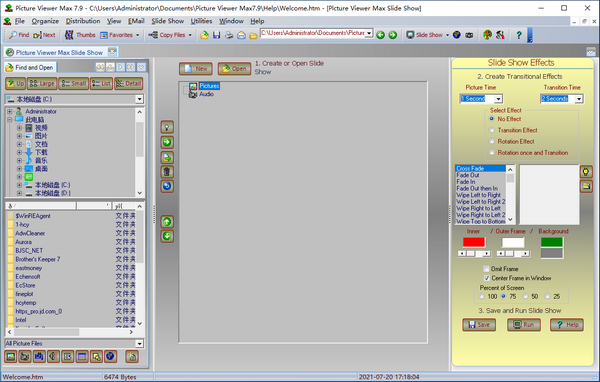Click the green move down arrow icon
Screen dimensions: 600x382
[167, 236]
